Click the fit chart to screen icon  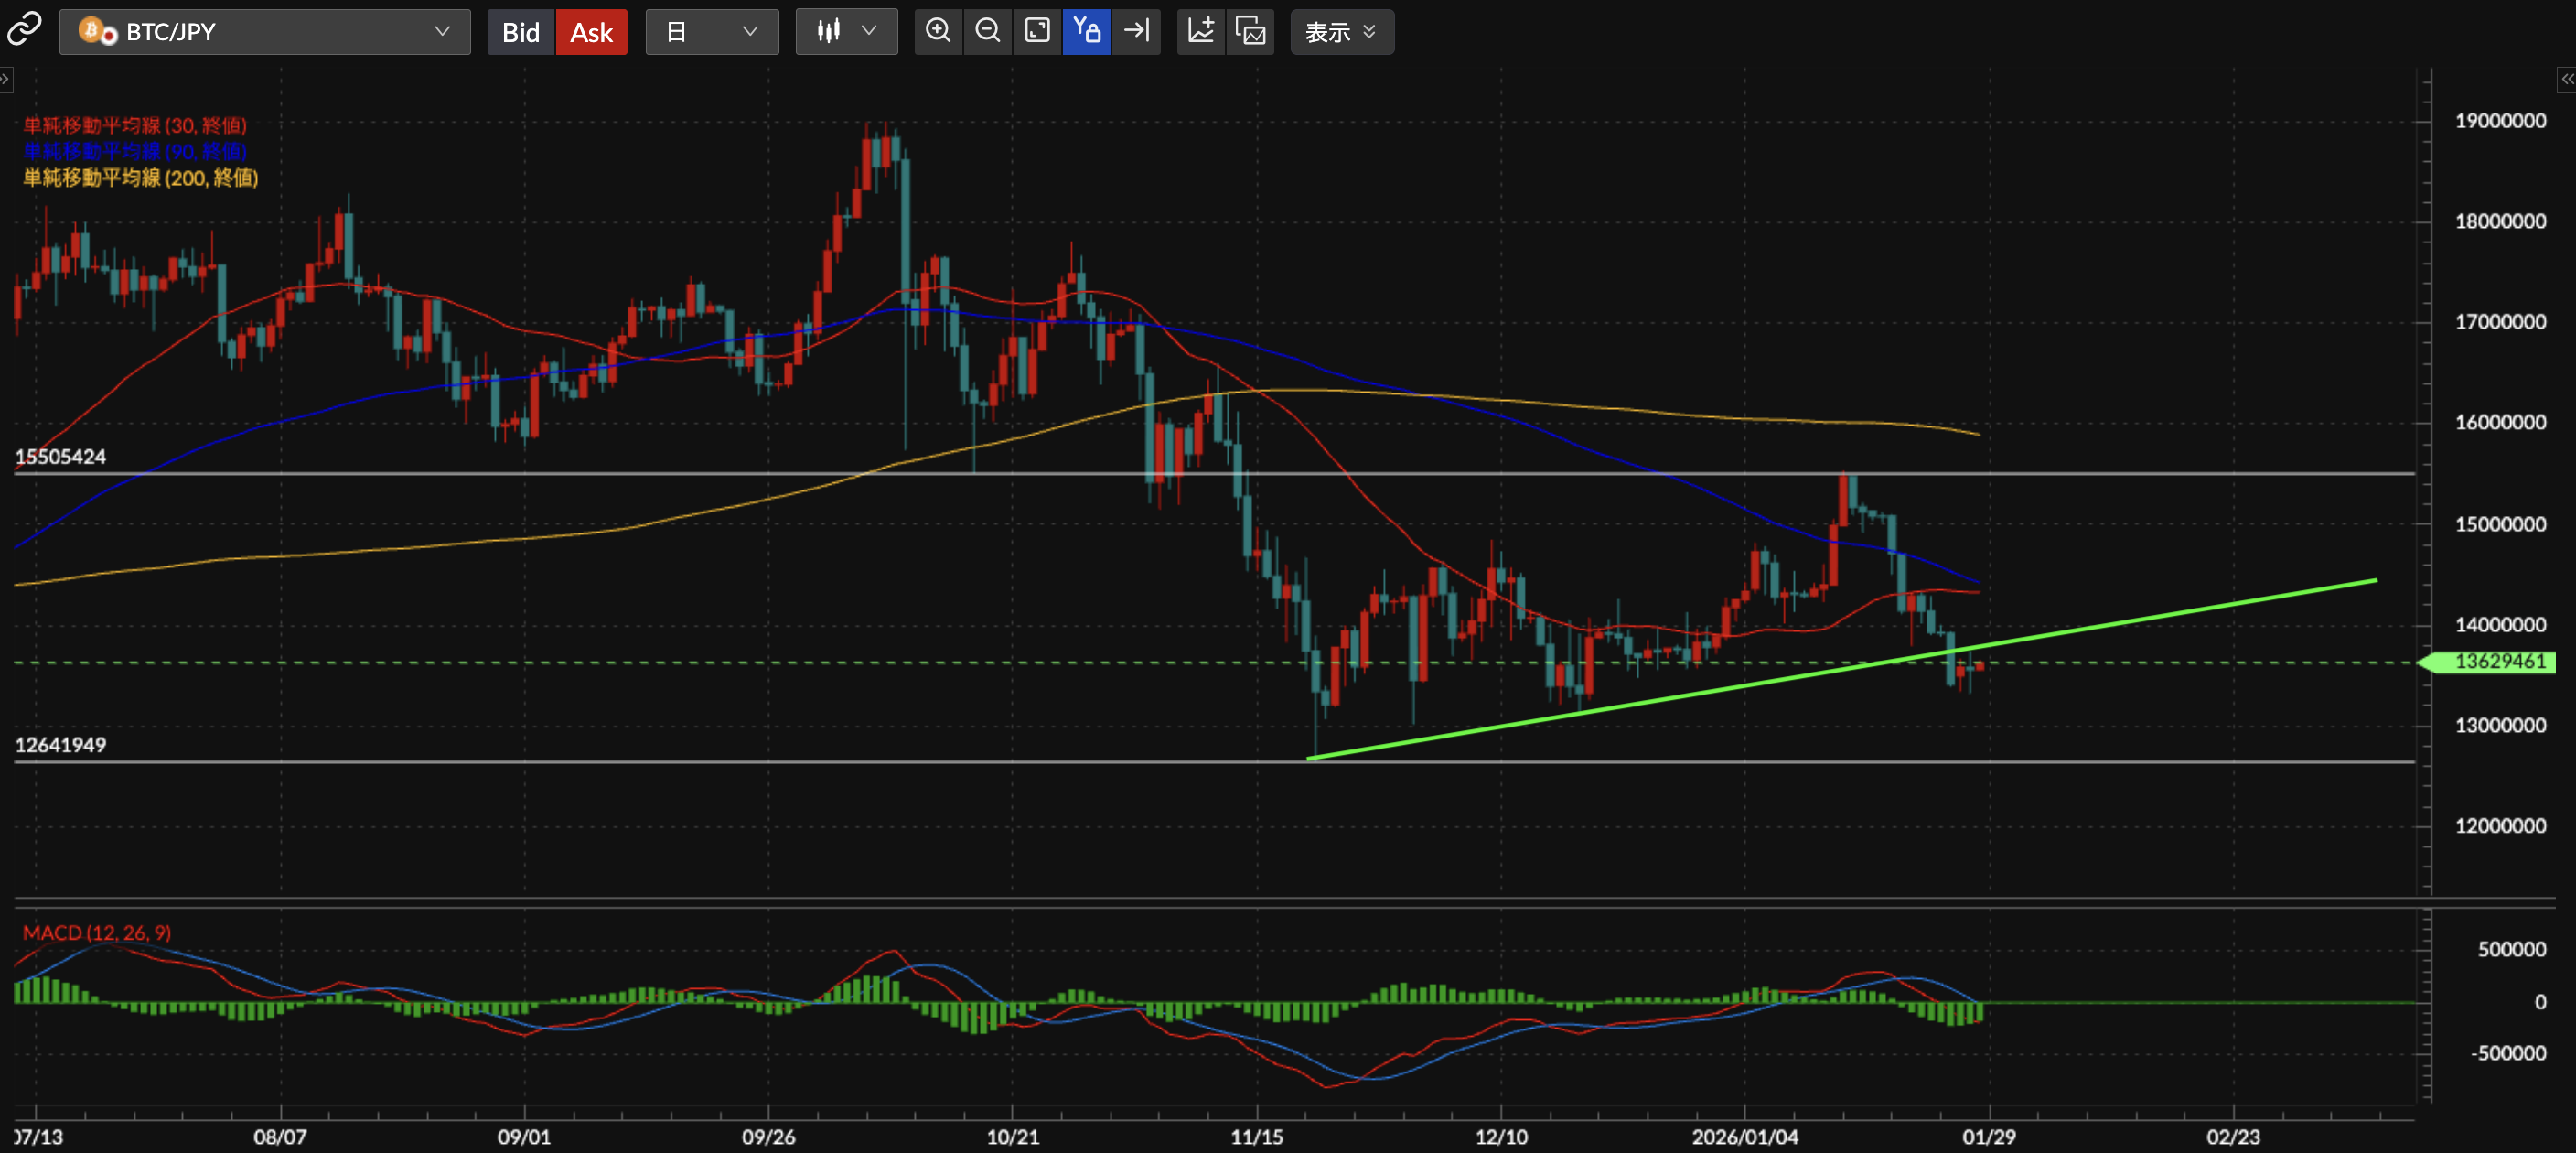click(x=1037, y=31)
